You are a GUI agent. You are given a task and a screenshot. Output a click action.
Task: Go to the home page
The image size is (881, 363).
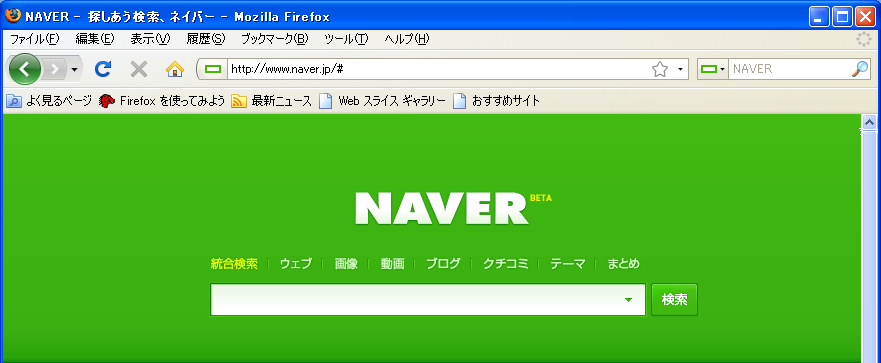point(175,69)
